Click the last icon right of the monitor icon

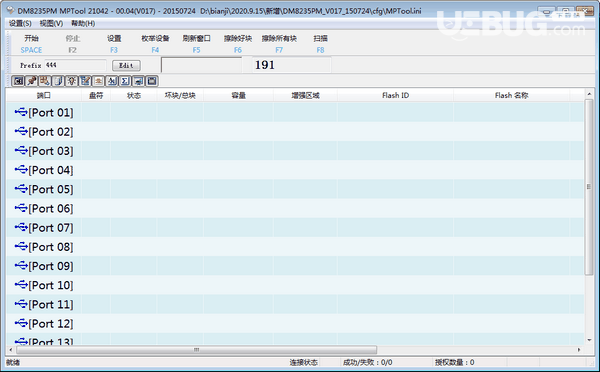(152, 81)
